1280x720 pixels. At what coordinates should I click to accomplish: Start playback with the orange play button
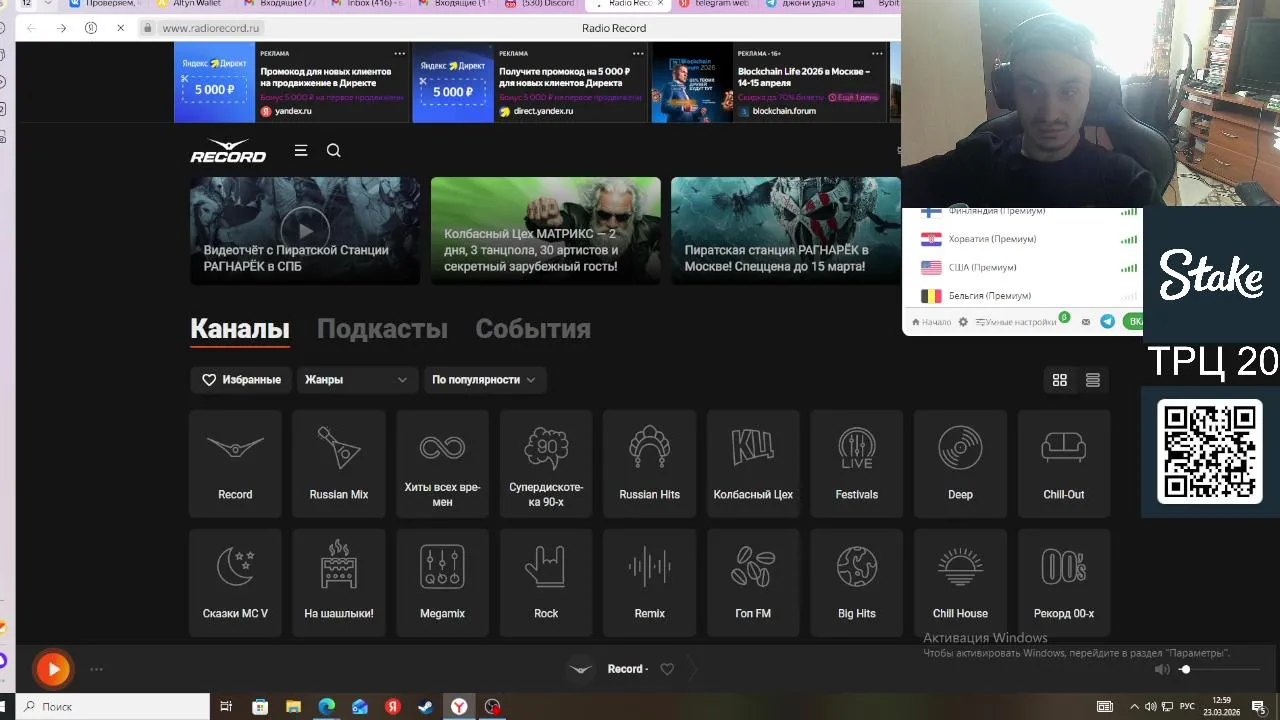(53, 669)
